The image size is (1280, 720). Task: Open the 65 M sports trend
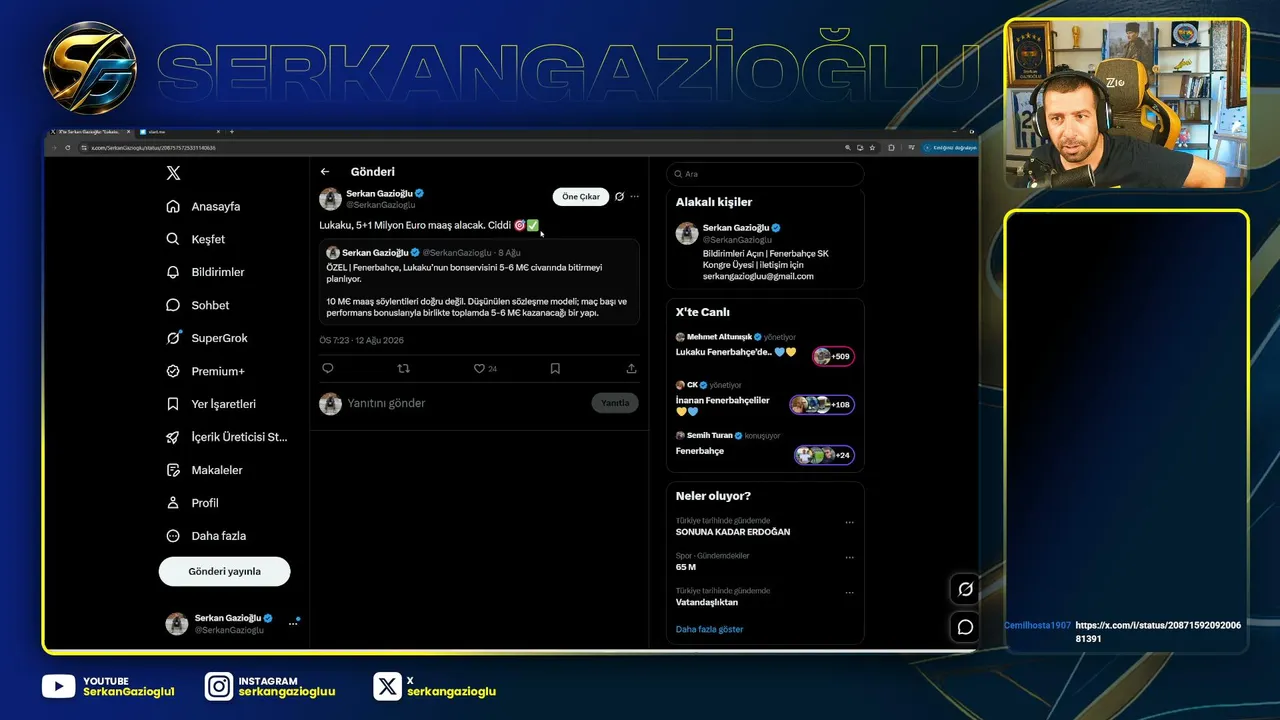click(x=686, y=567)
